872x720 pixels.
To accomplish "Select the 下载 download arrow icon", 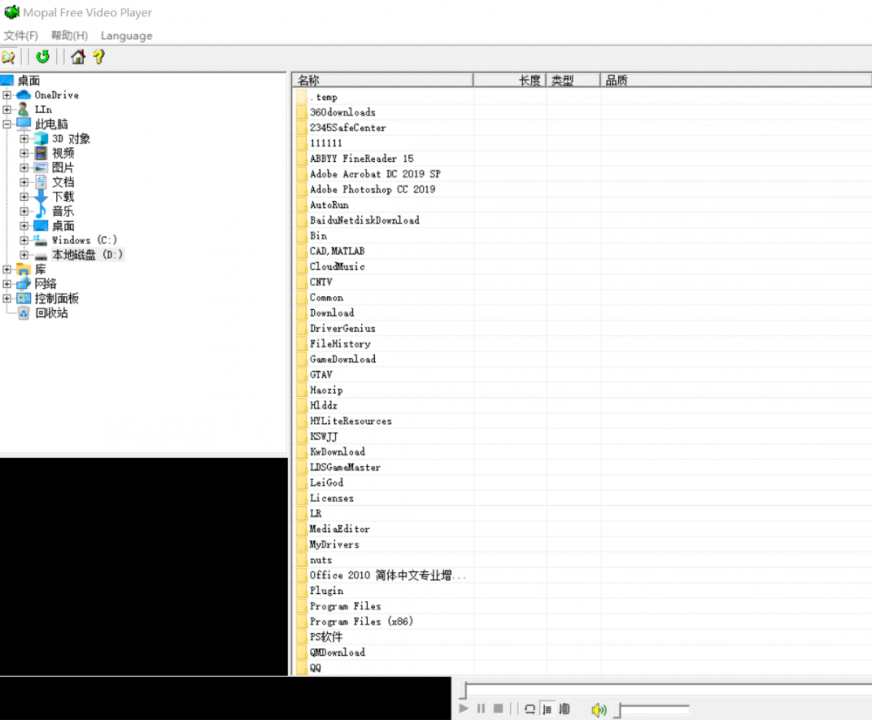I will tap(41, 196).
